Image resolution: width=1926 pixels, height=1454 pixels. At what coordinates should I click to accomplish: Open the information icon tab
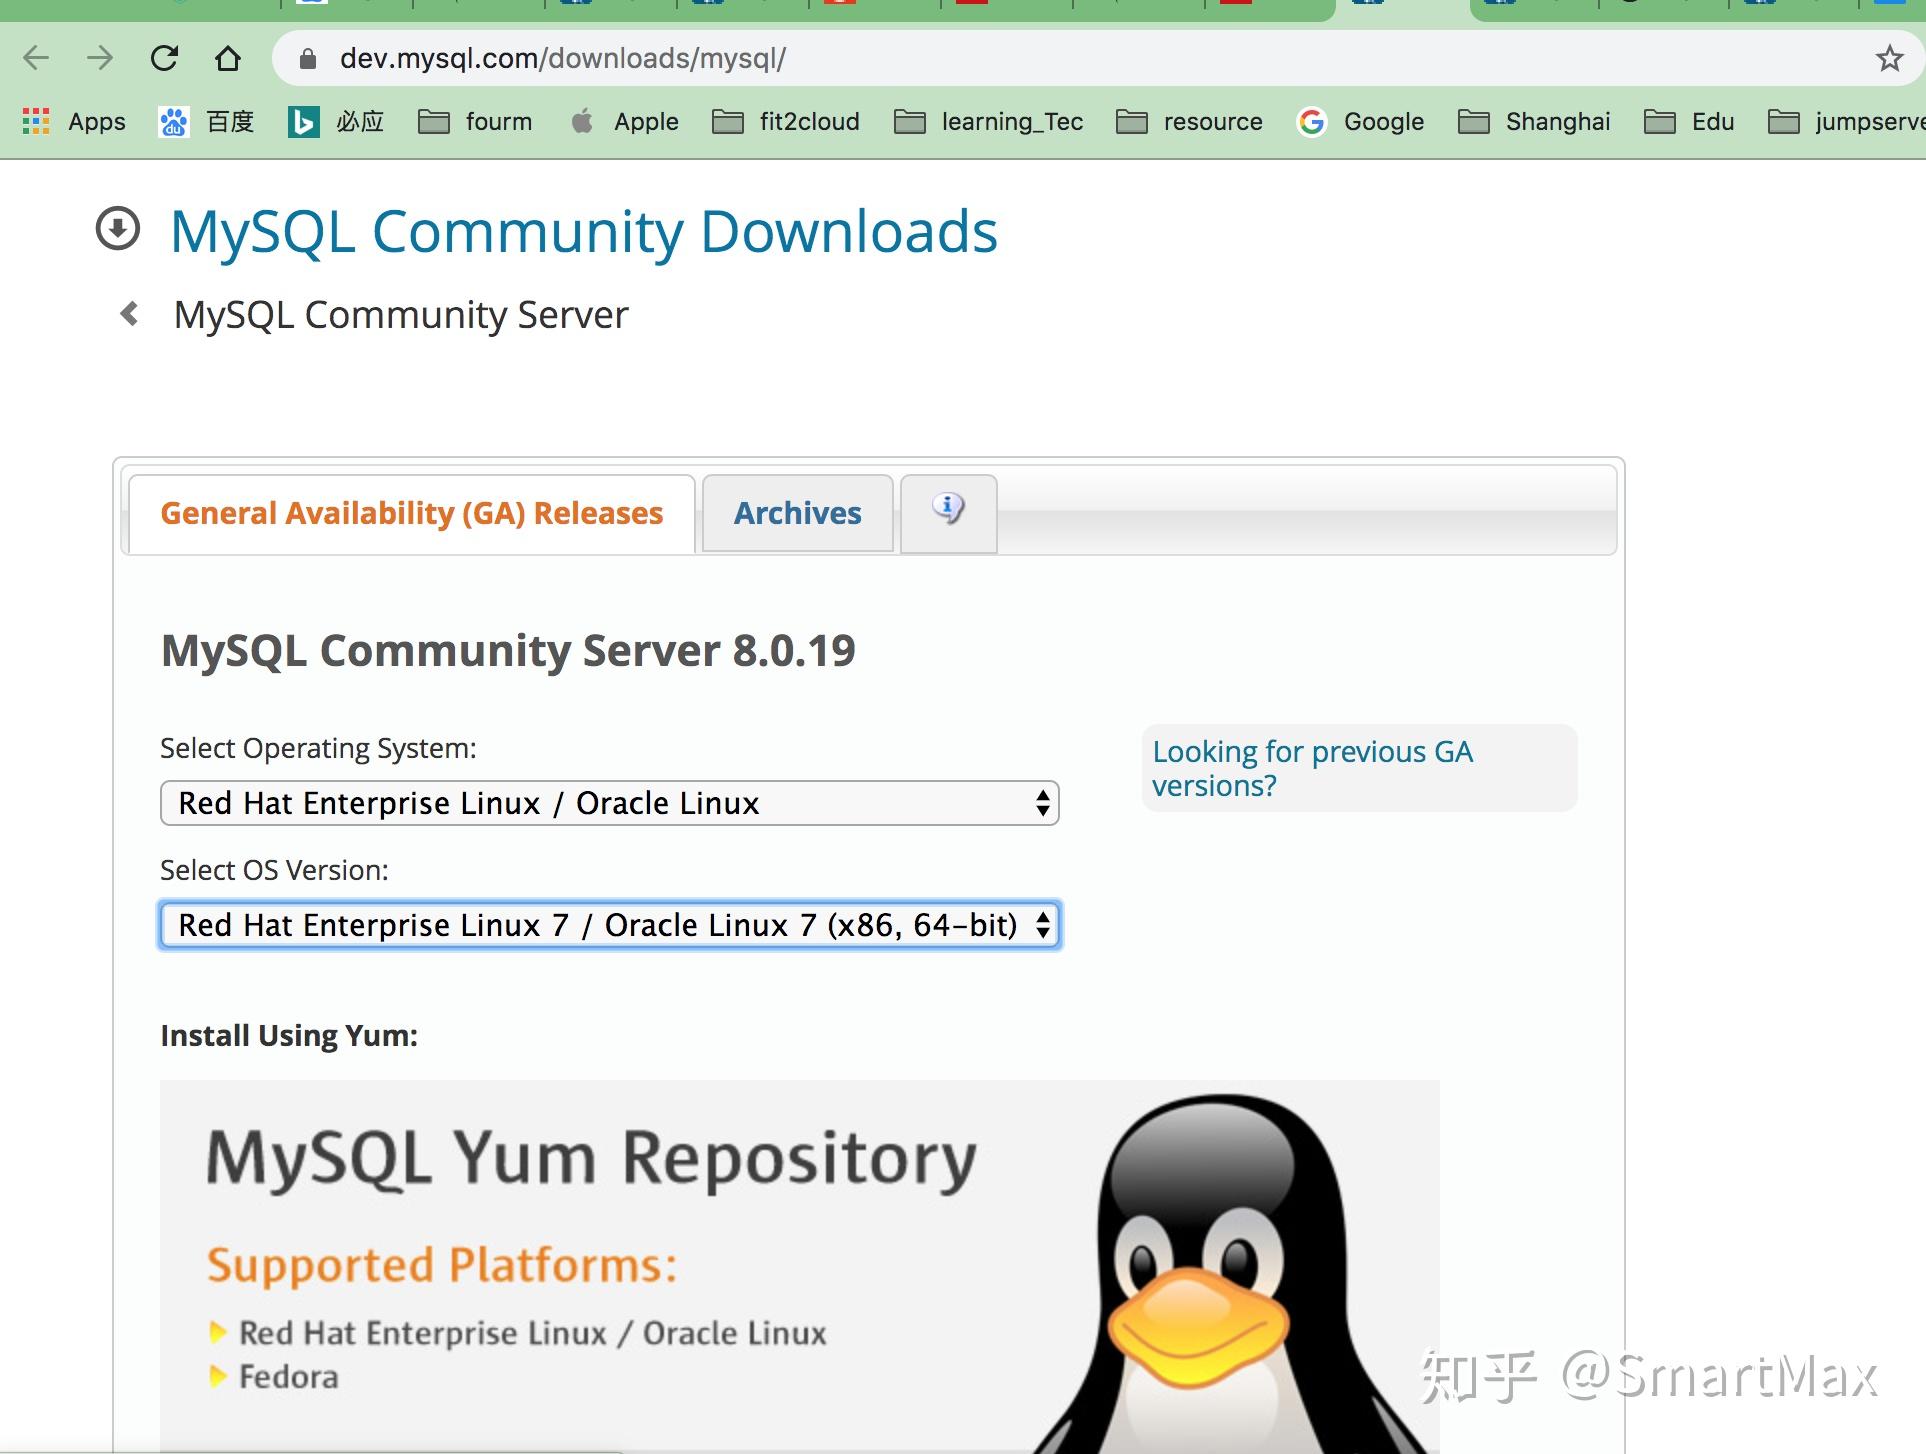tap(949, 513)
